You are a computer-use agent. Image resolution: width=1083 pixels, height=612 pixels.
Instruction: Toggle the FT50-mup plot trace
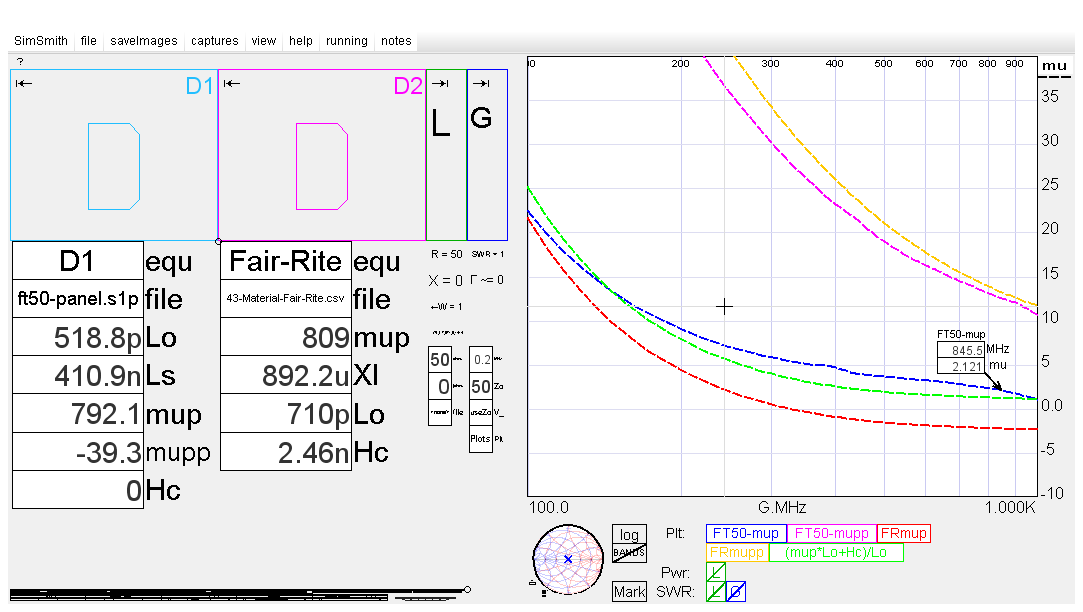click(x=746, y=533)
